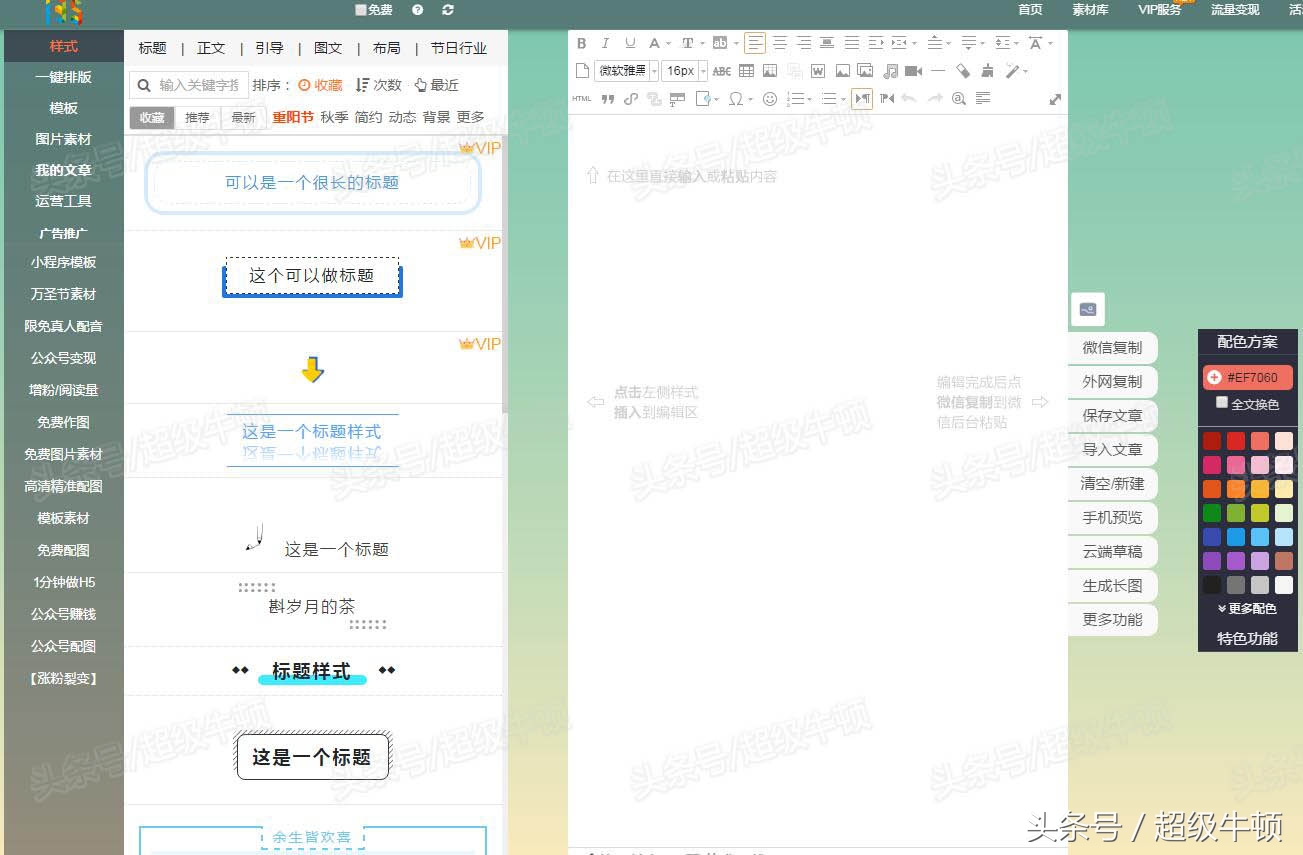Expand 更多配色 for more color options

click(1247, 608)
